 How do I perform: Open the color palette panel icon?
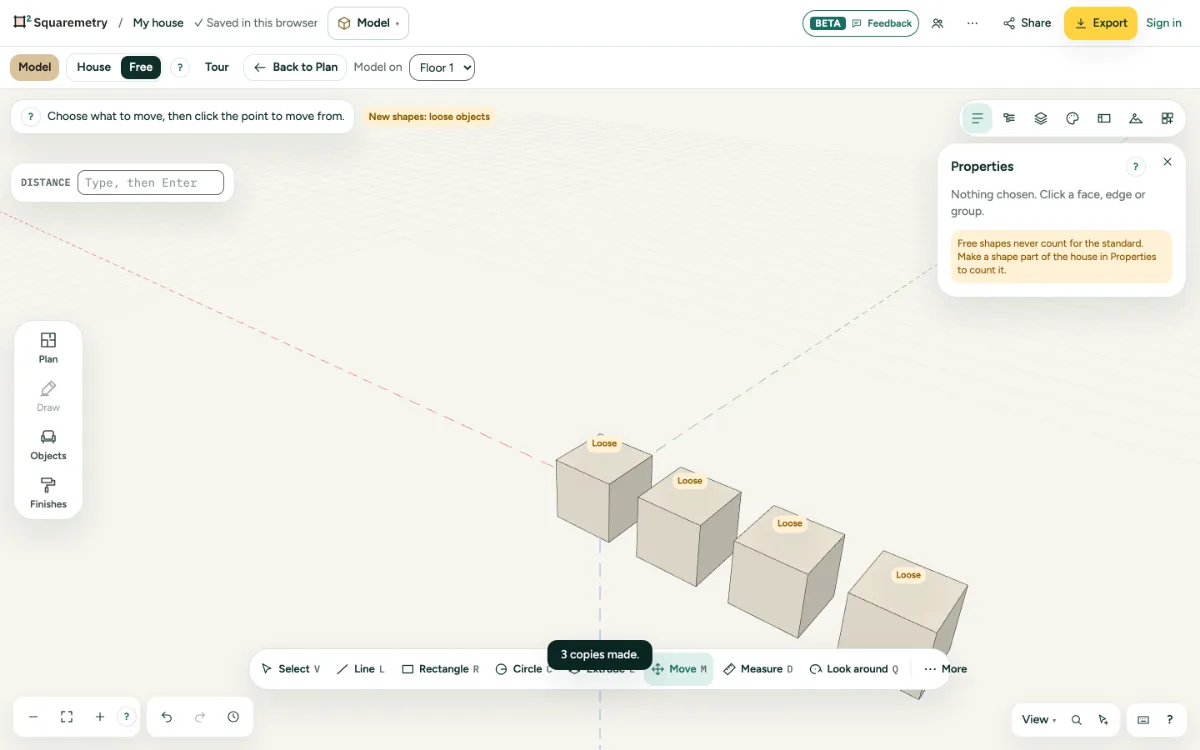click(x=1073, y=118)
